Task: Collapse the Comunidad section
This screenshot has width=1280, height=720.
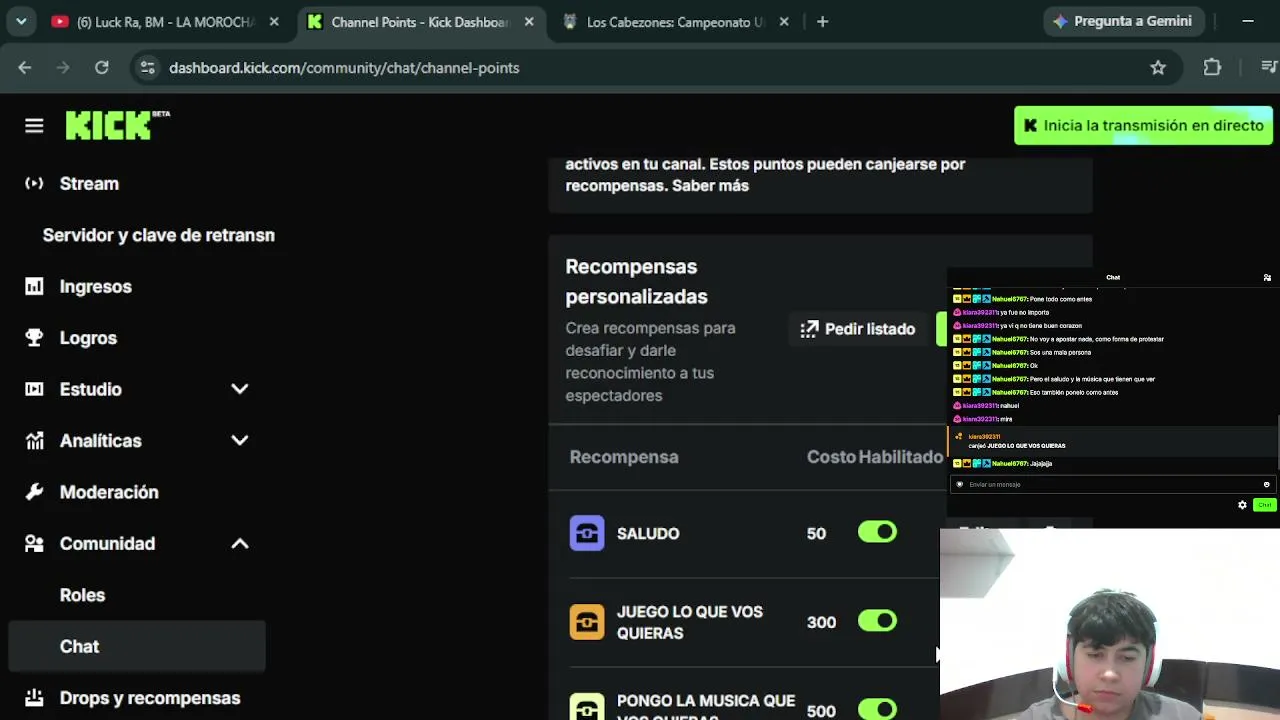Action: (x=240, y=544)
